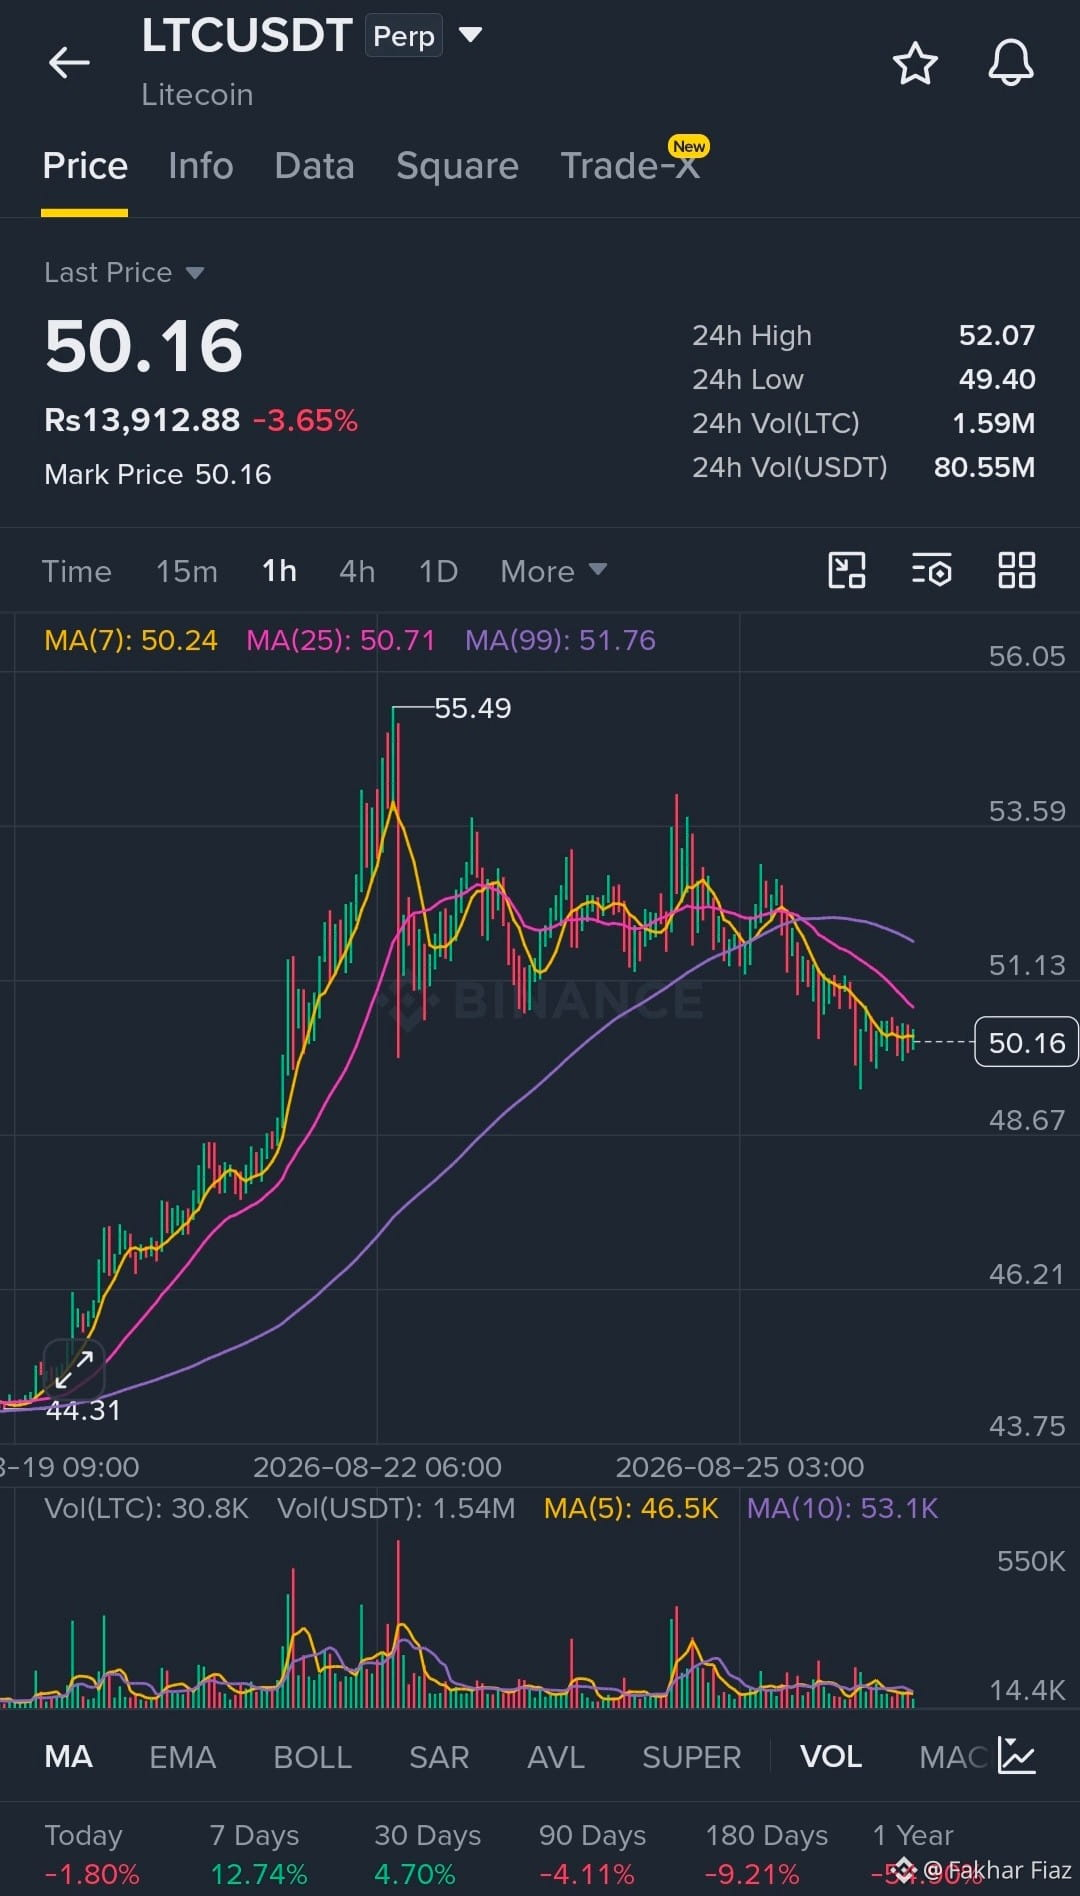Tap the Vol(USDT): 1.54M label
The height and width of the screenshot is (1896, 1080).
(396, 1508)
